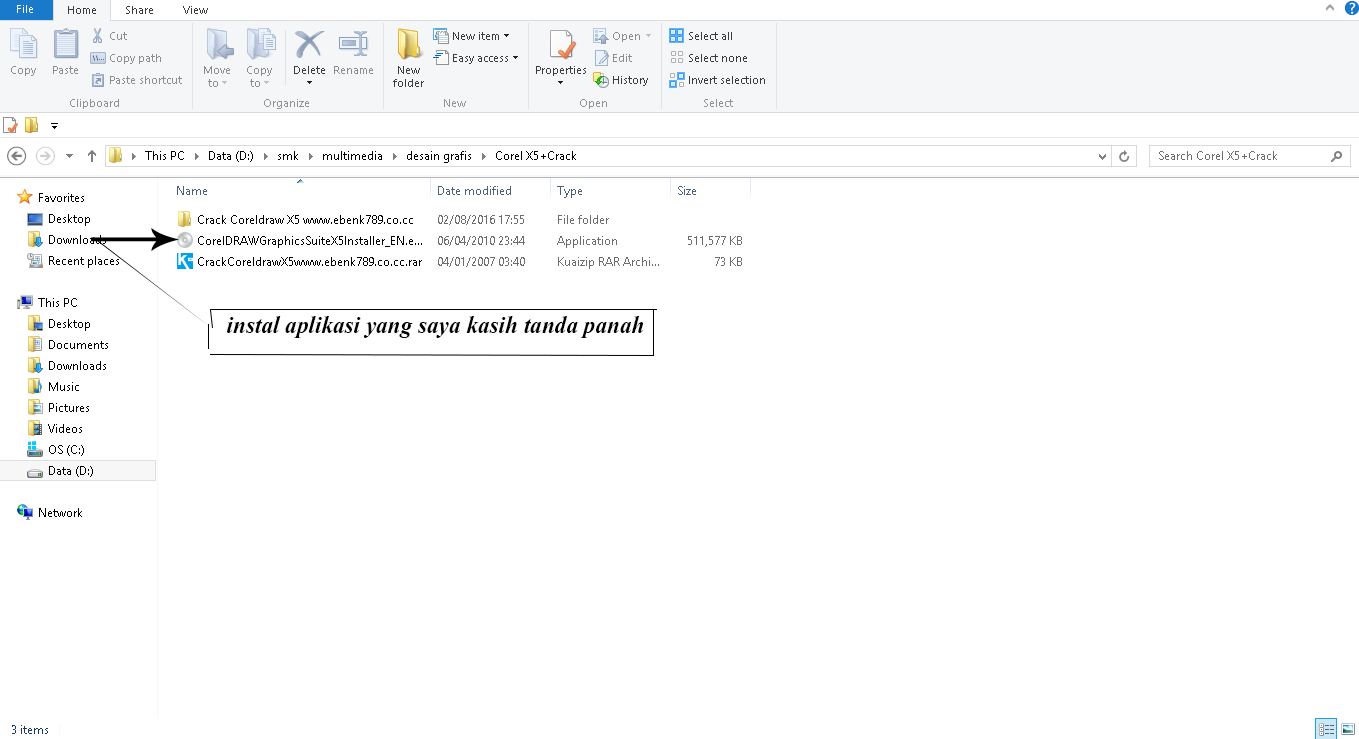The image size is (1359, 739).
Task: Select Network in the navigation pane
Action: coord(50,513)
